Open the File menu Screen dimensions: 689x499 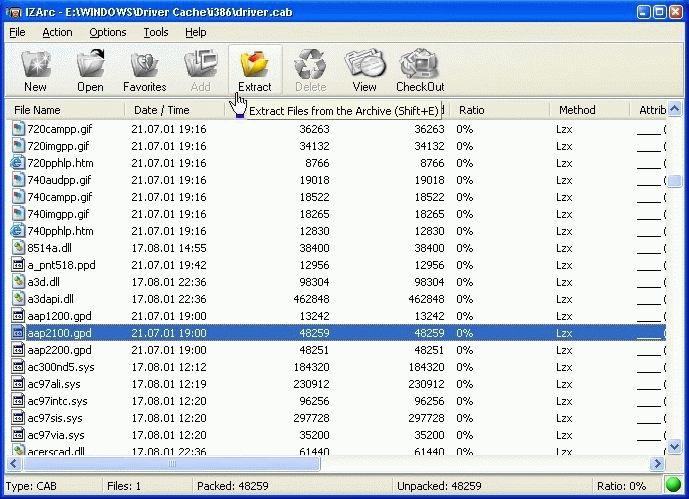click(x=17, y=33)
